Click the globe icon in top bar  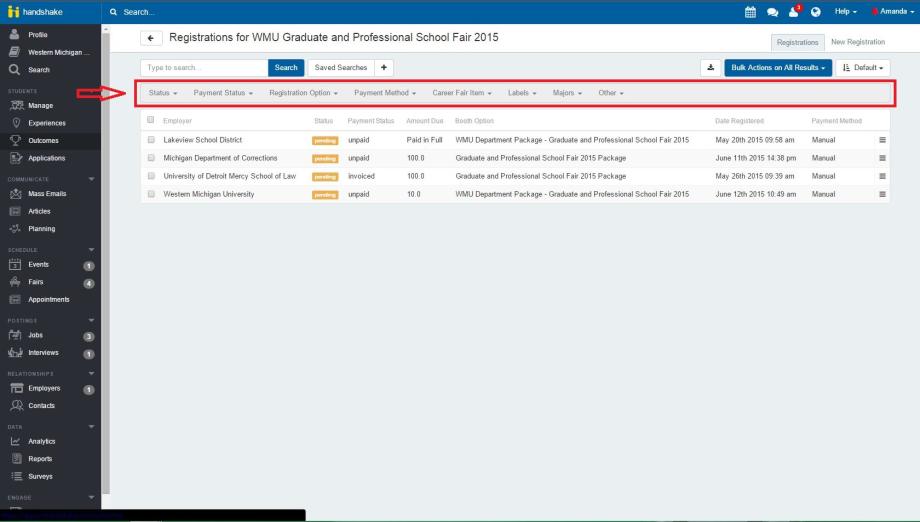816,12
